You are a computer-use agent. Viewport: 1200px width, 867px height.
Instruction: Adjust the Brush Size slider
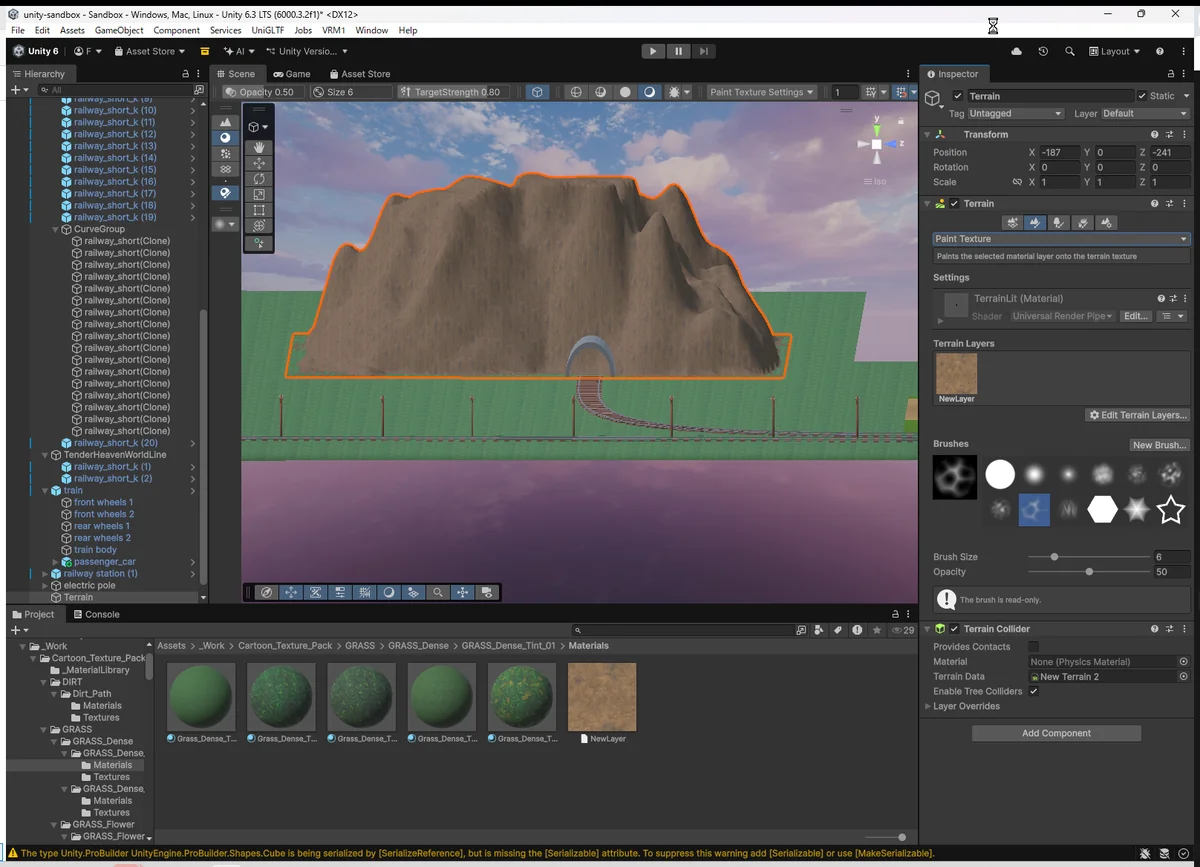[x=1054, y=557]
